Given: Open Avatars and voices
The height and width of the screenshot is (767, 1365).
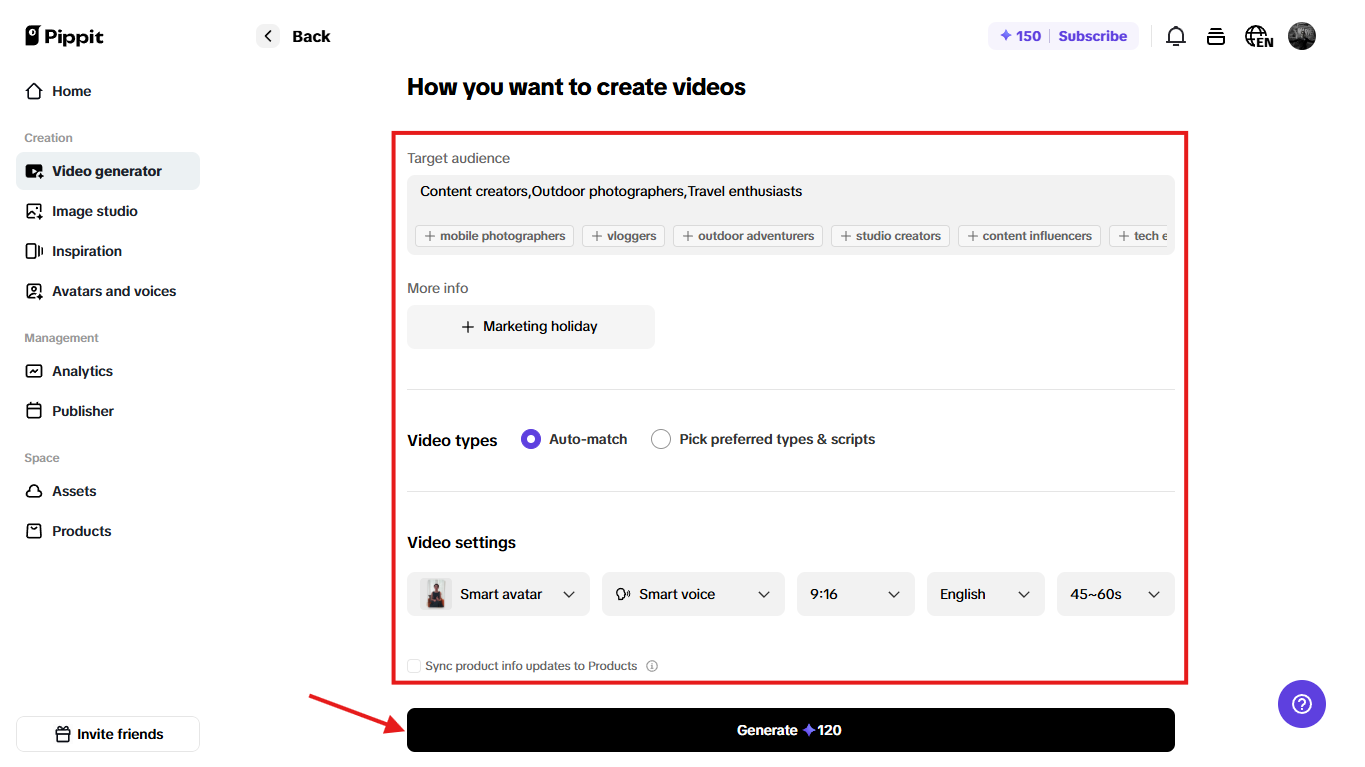Looking at the screenshot, I should (x=113, y=291).
